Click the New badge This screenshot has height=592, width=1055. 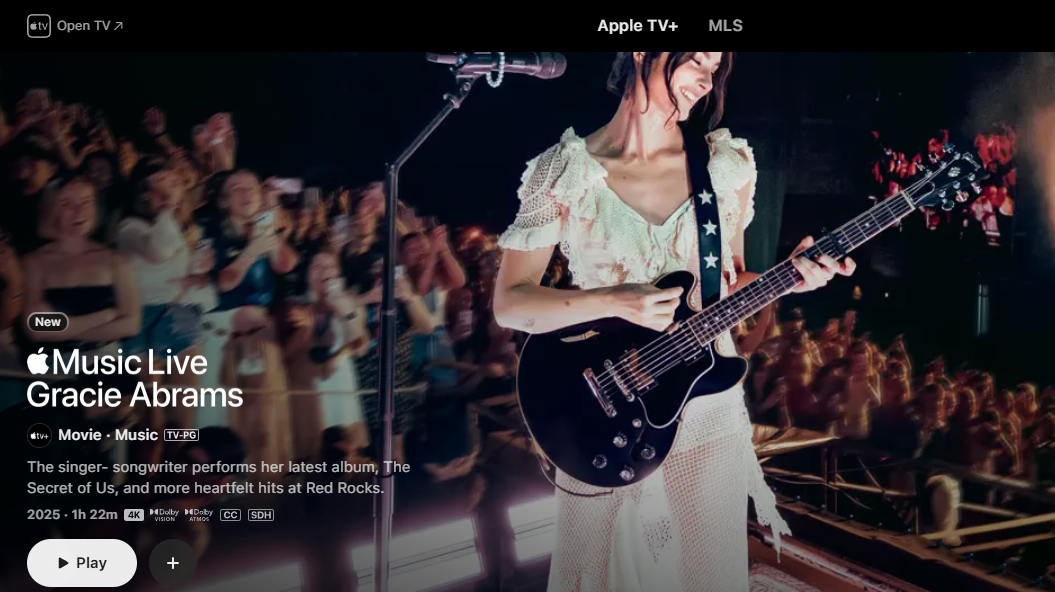(48, 322)
